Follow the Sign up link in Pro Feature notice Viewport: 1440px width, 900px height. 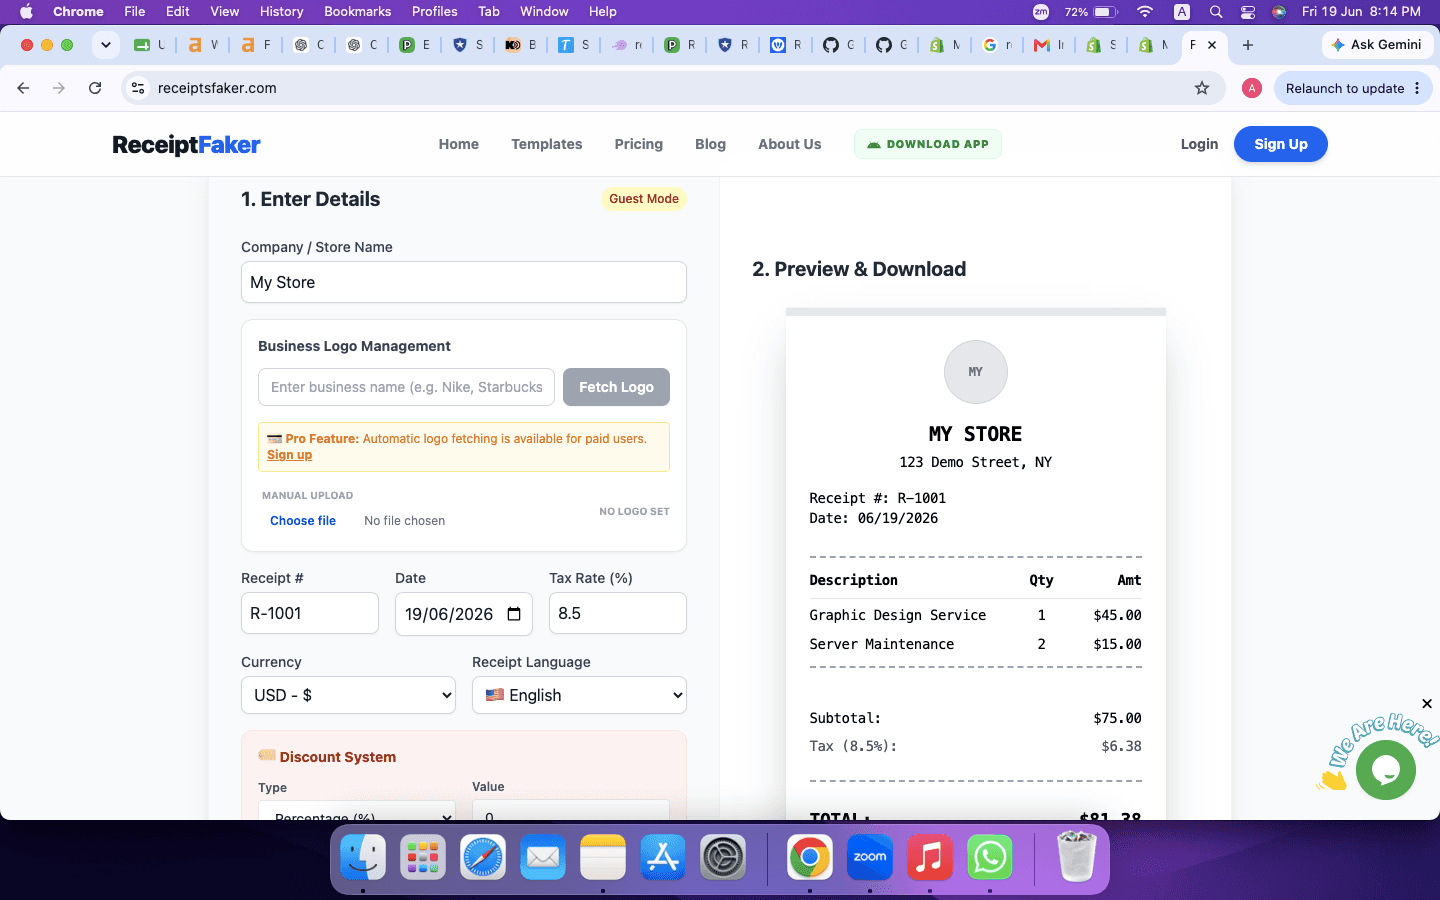289,455
